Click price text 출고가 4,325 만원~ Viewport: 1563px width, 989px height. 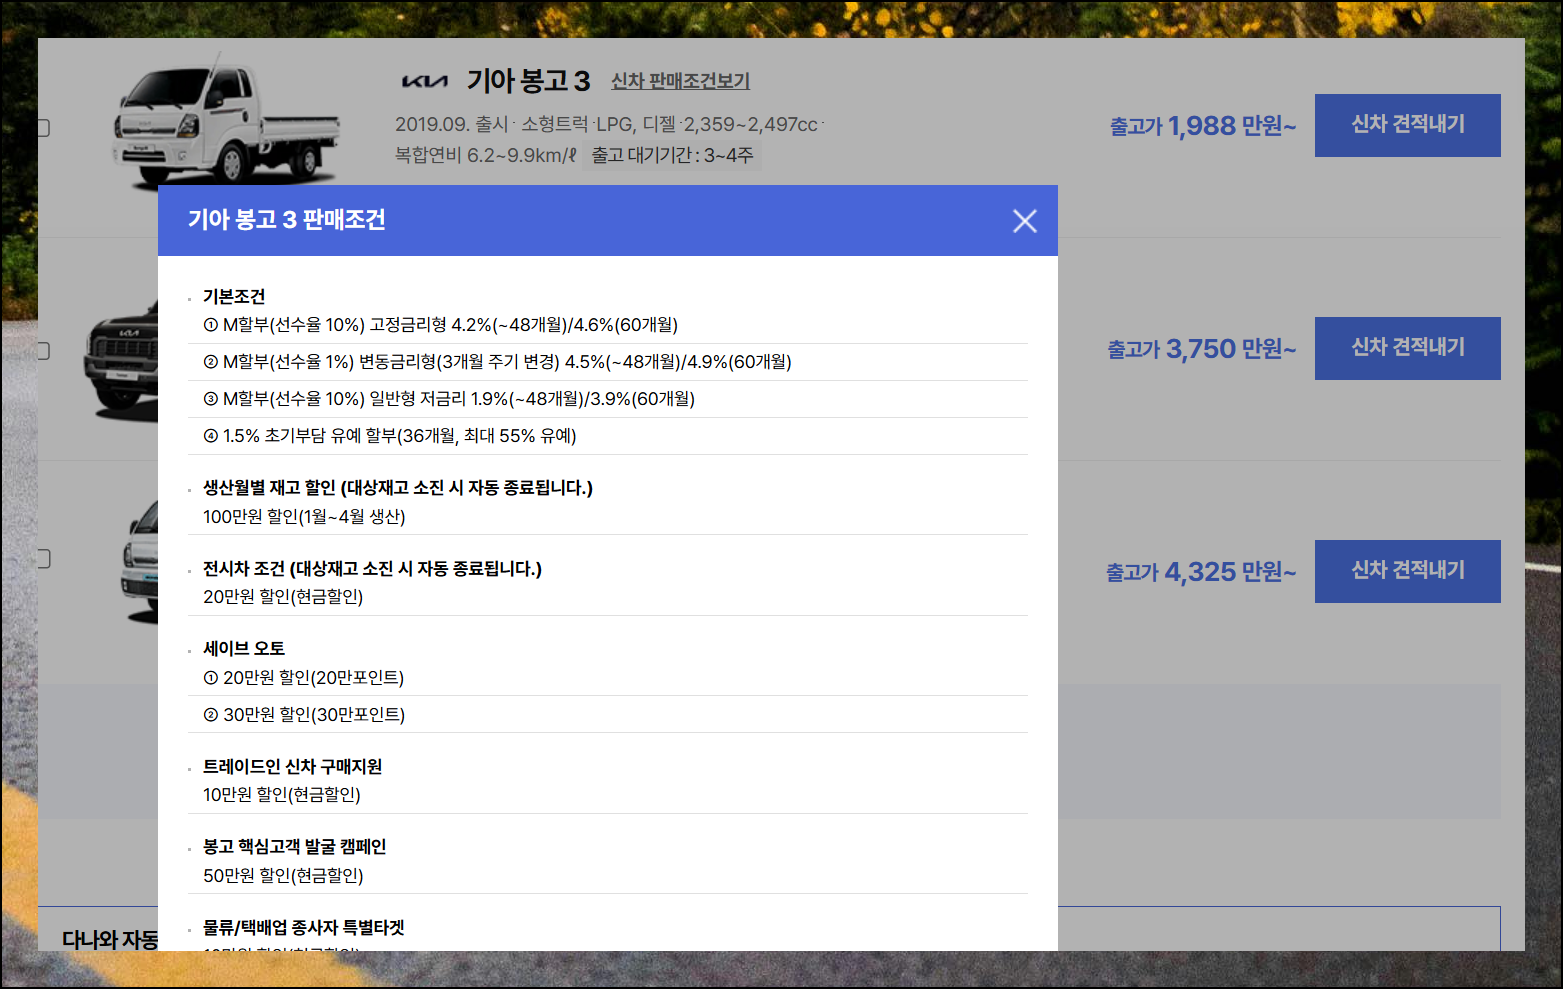point(1200,572)
